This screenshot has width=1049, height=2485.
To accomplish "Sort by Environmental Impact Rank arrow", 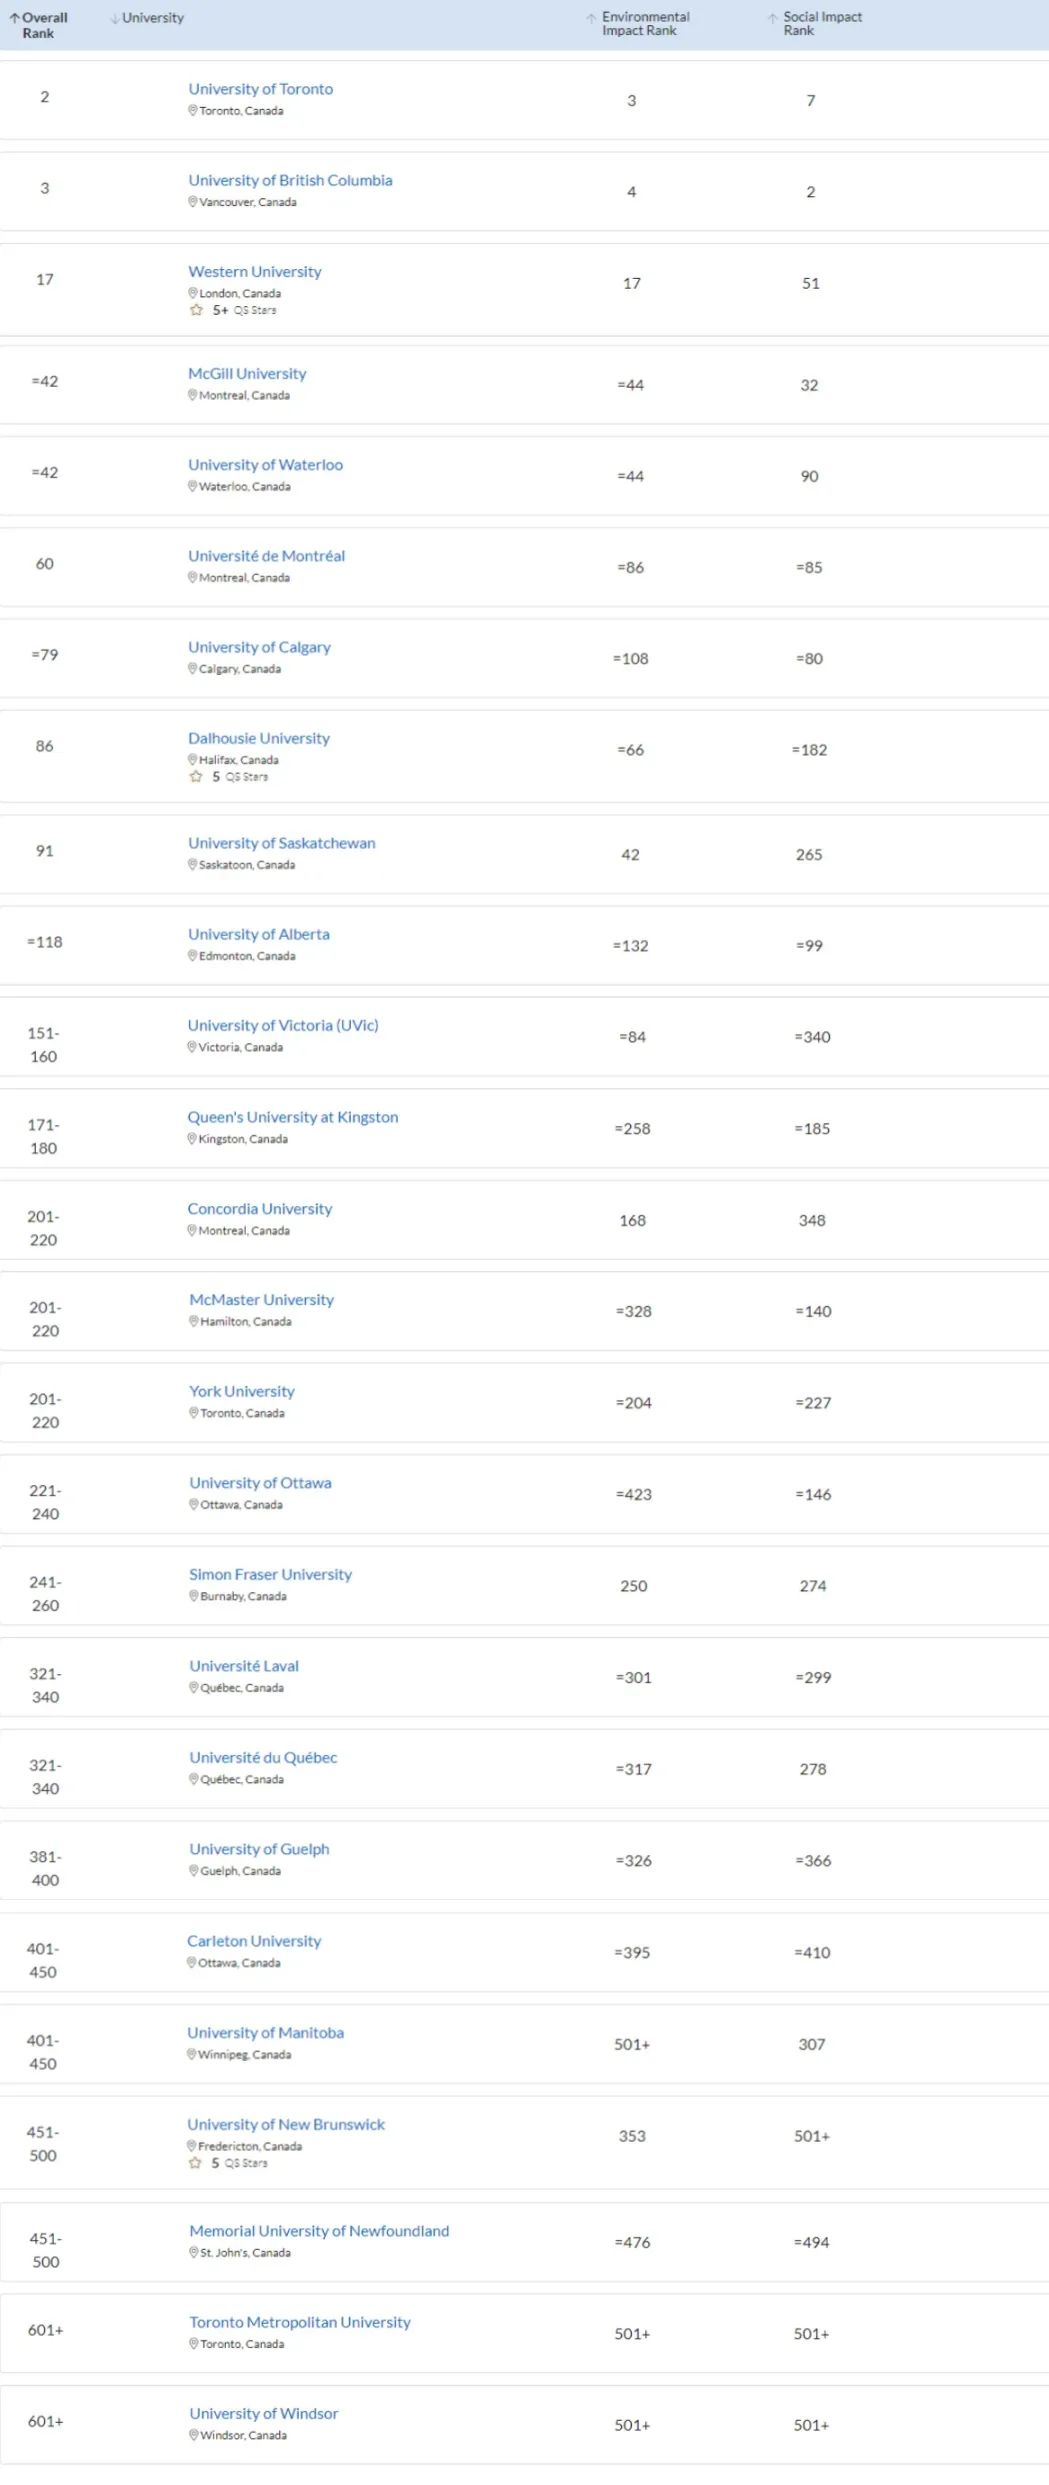I will pyautogui.click(x=592, y=18).
